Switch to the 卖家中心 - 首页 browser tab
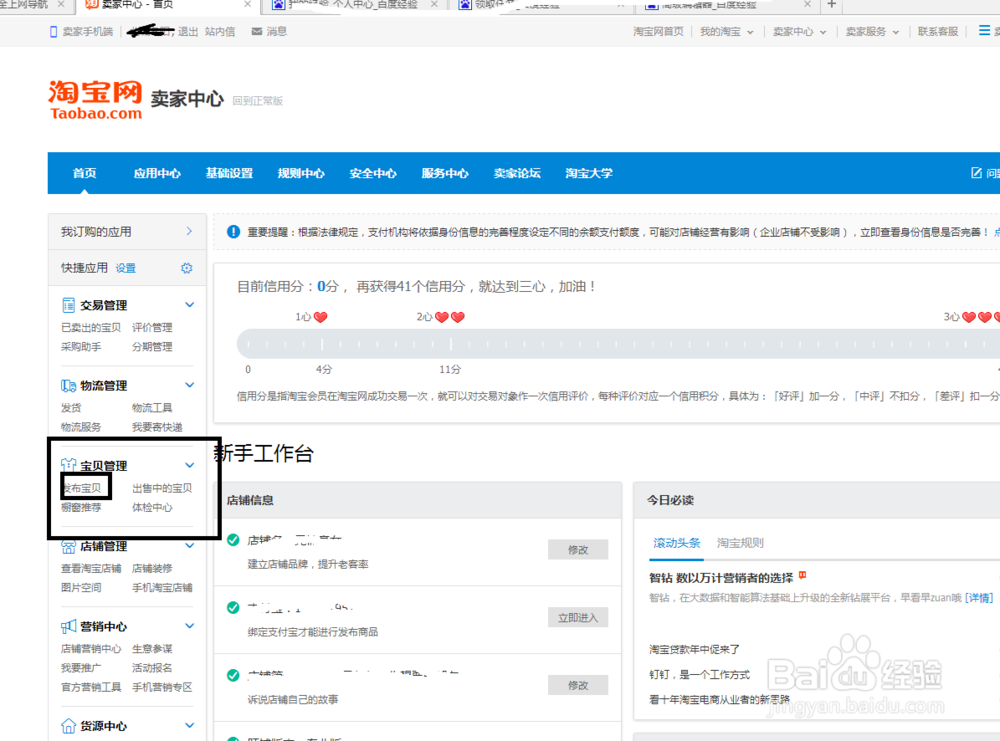 (167, 5)
